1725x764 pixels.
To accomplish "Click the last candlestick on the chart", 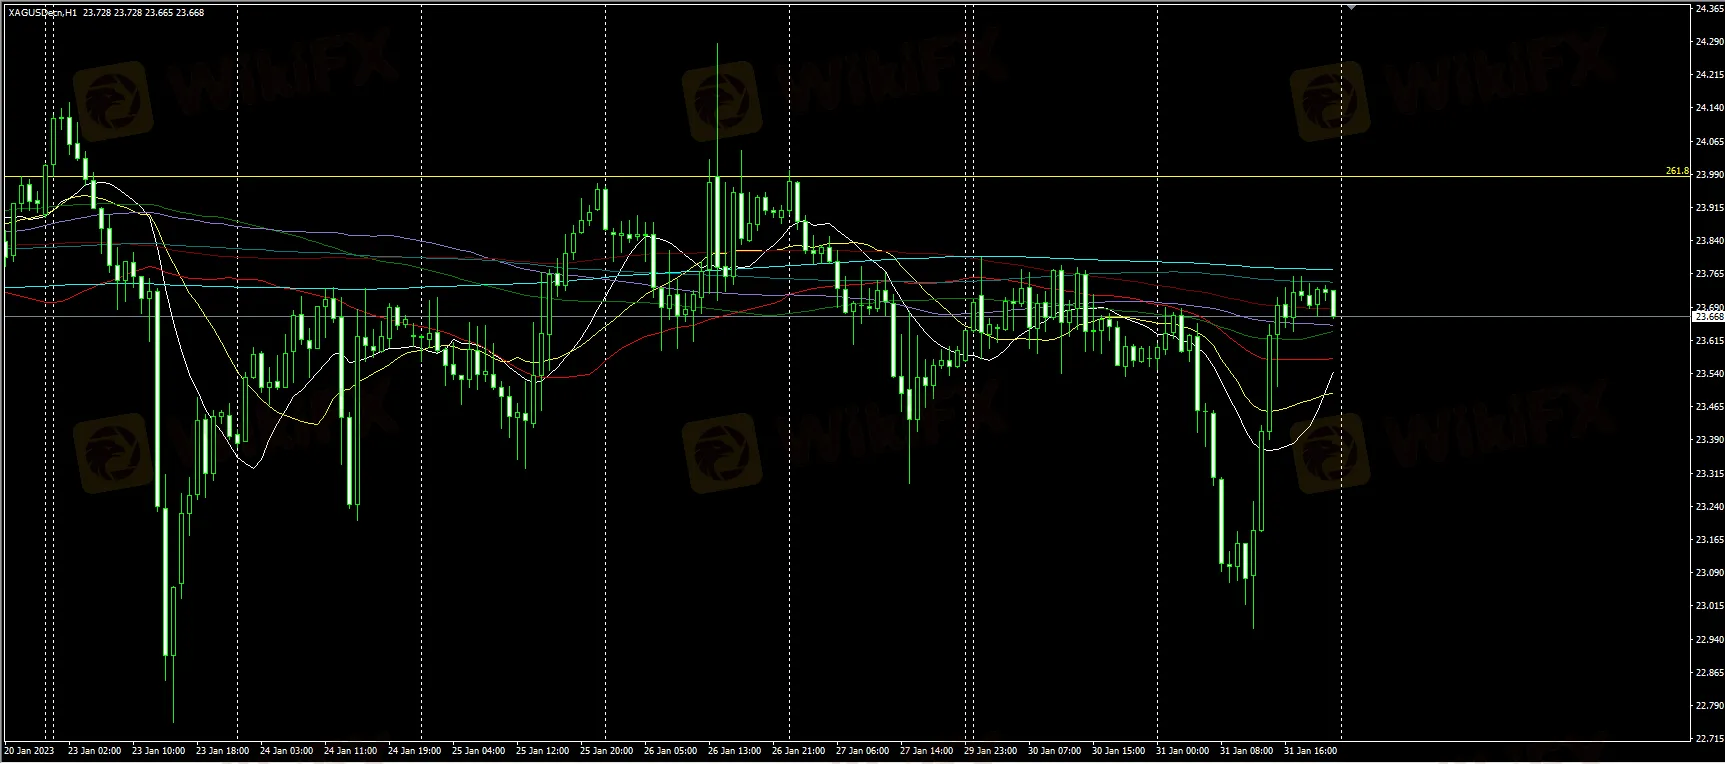I will [x=1333, y=302].
